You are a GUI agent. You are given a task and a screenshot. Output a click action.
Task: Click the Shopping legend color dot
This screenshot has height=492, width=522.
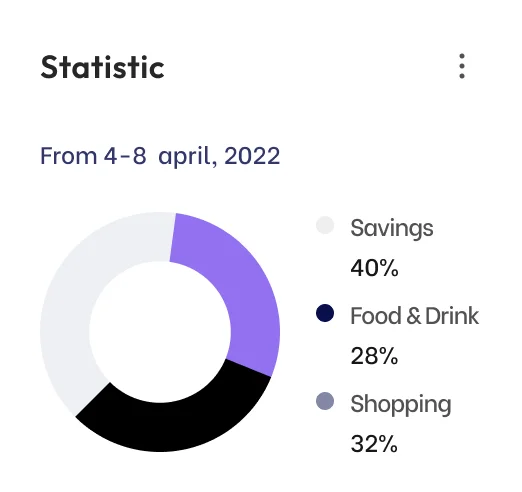325,401
